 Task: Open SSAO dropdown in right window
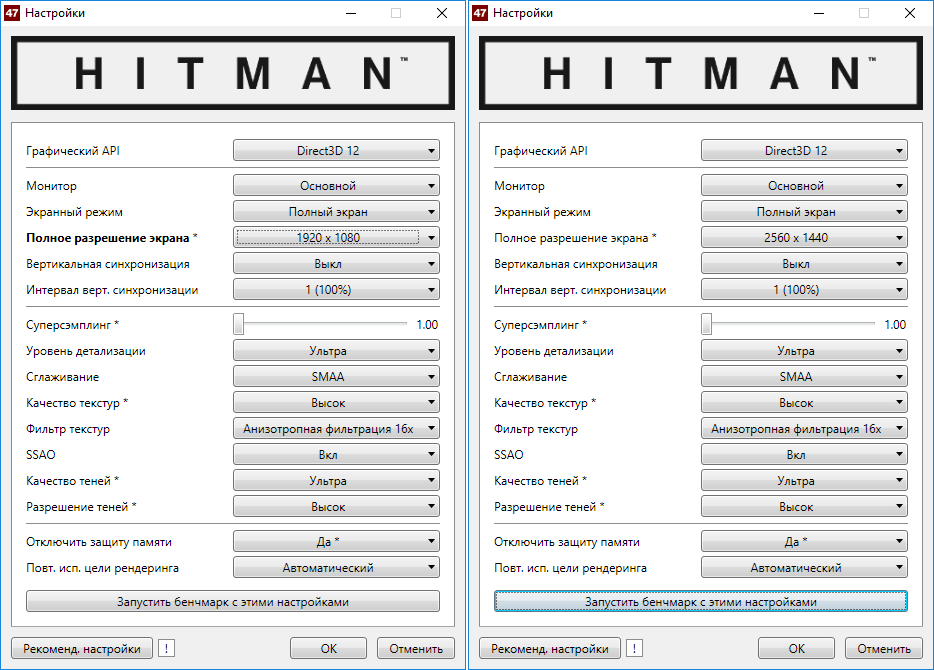tap(805, 455)
